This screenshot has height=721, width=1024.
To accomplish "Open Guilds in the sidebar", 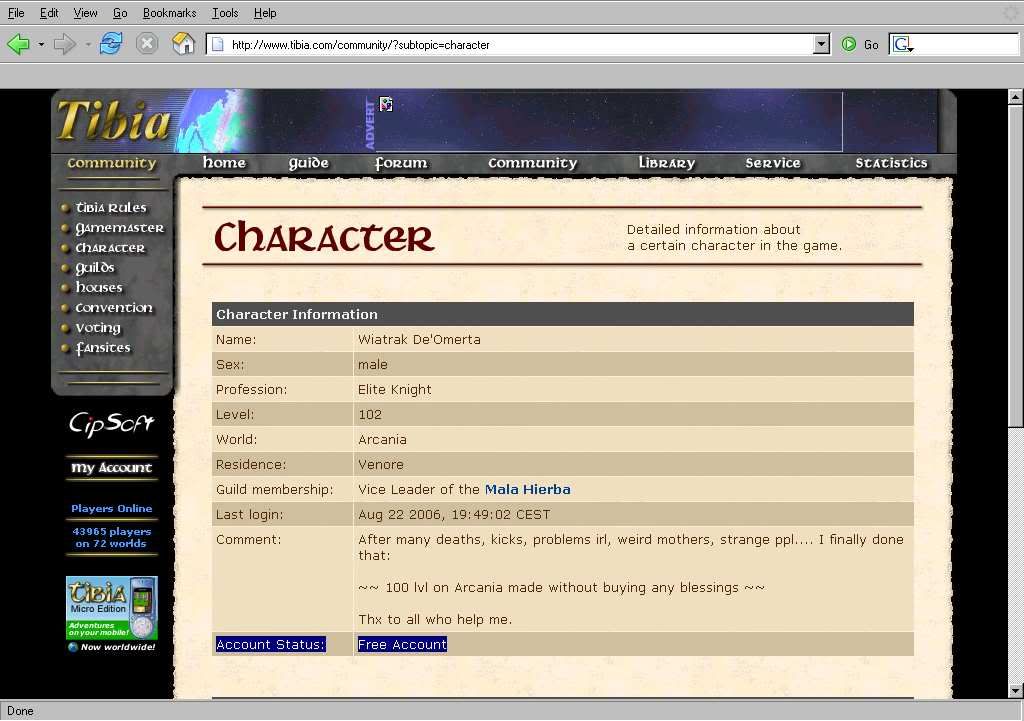I will tap(95, 268).
